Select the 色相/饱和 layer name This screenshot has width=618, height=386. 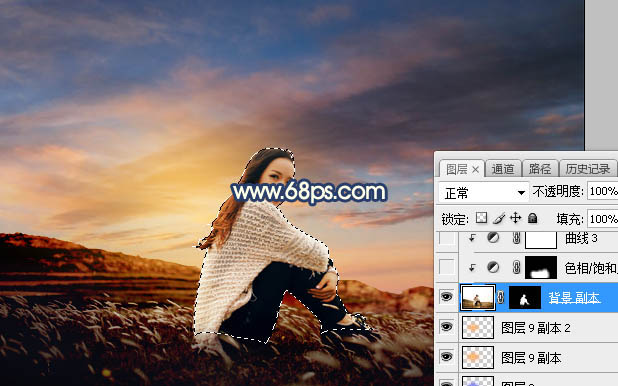591,268
